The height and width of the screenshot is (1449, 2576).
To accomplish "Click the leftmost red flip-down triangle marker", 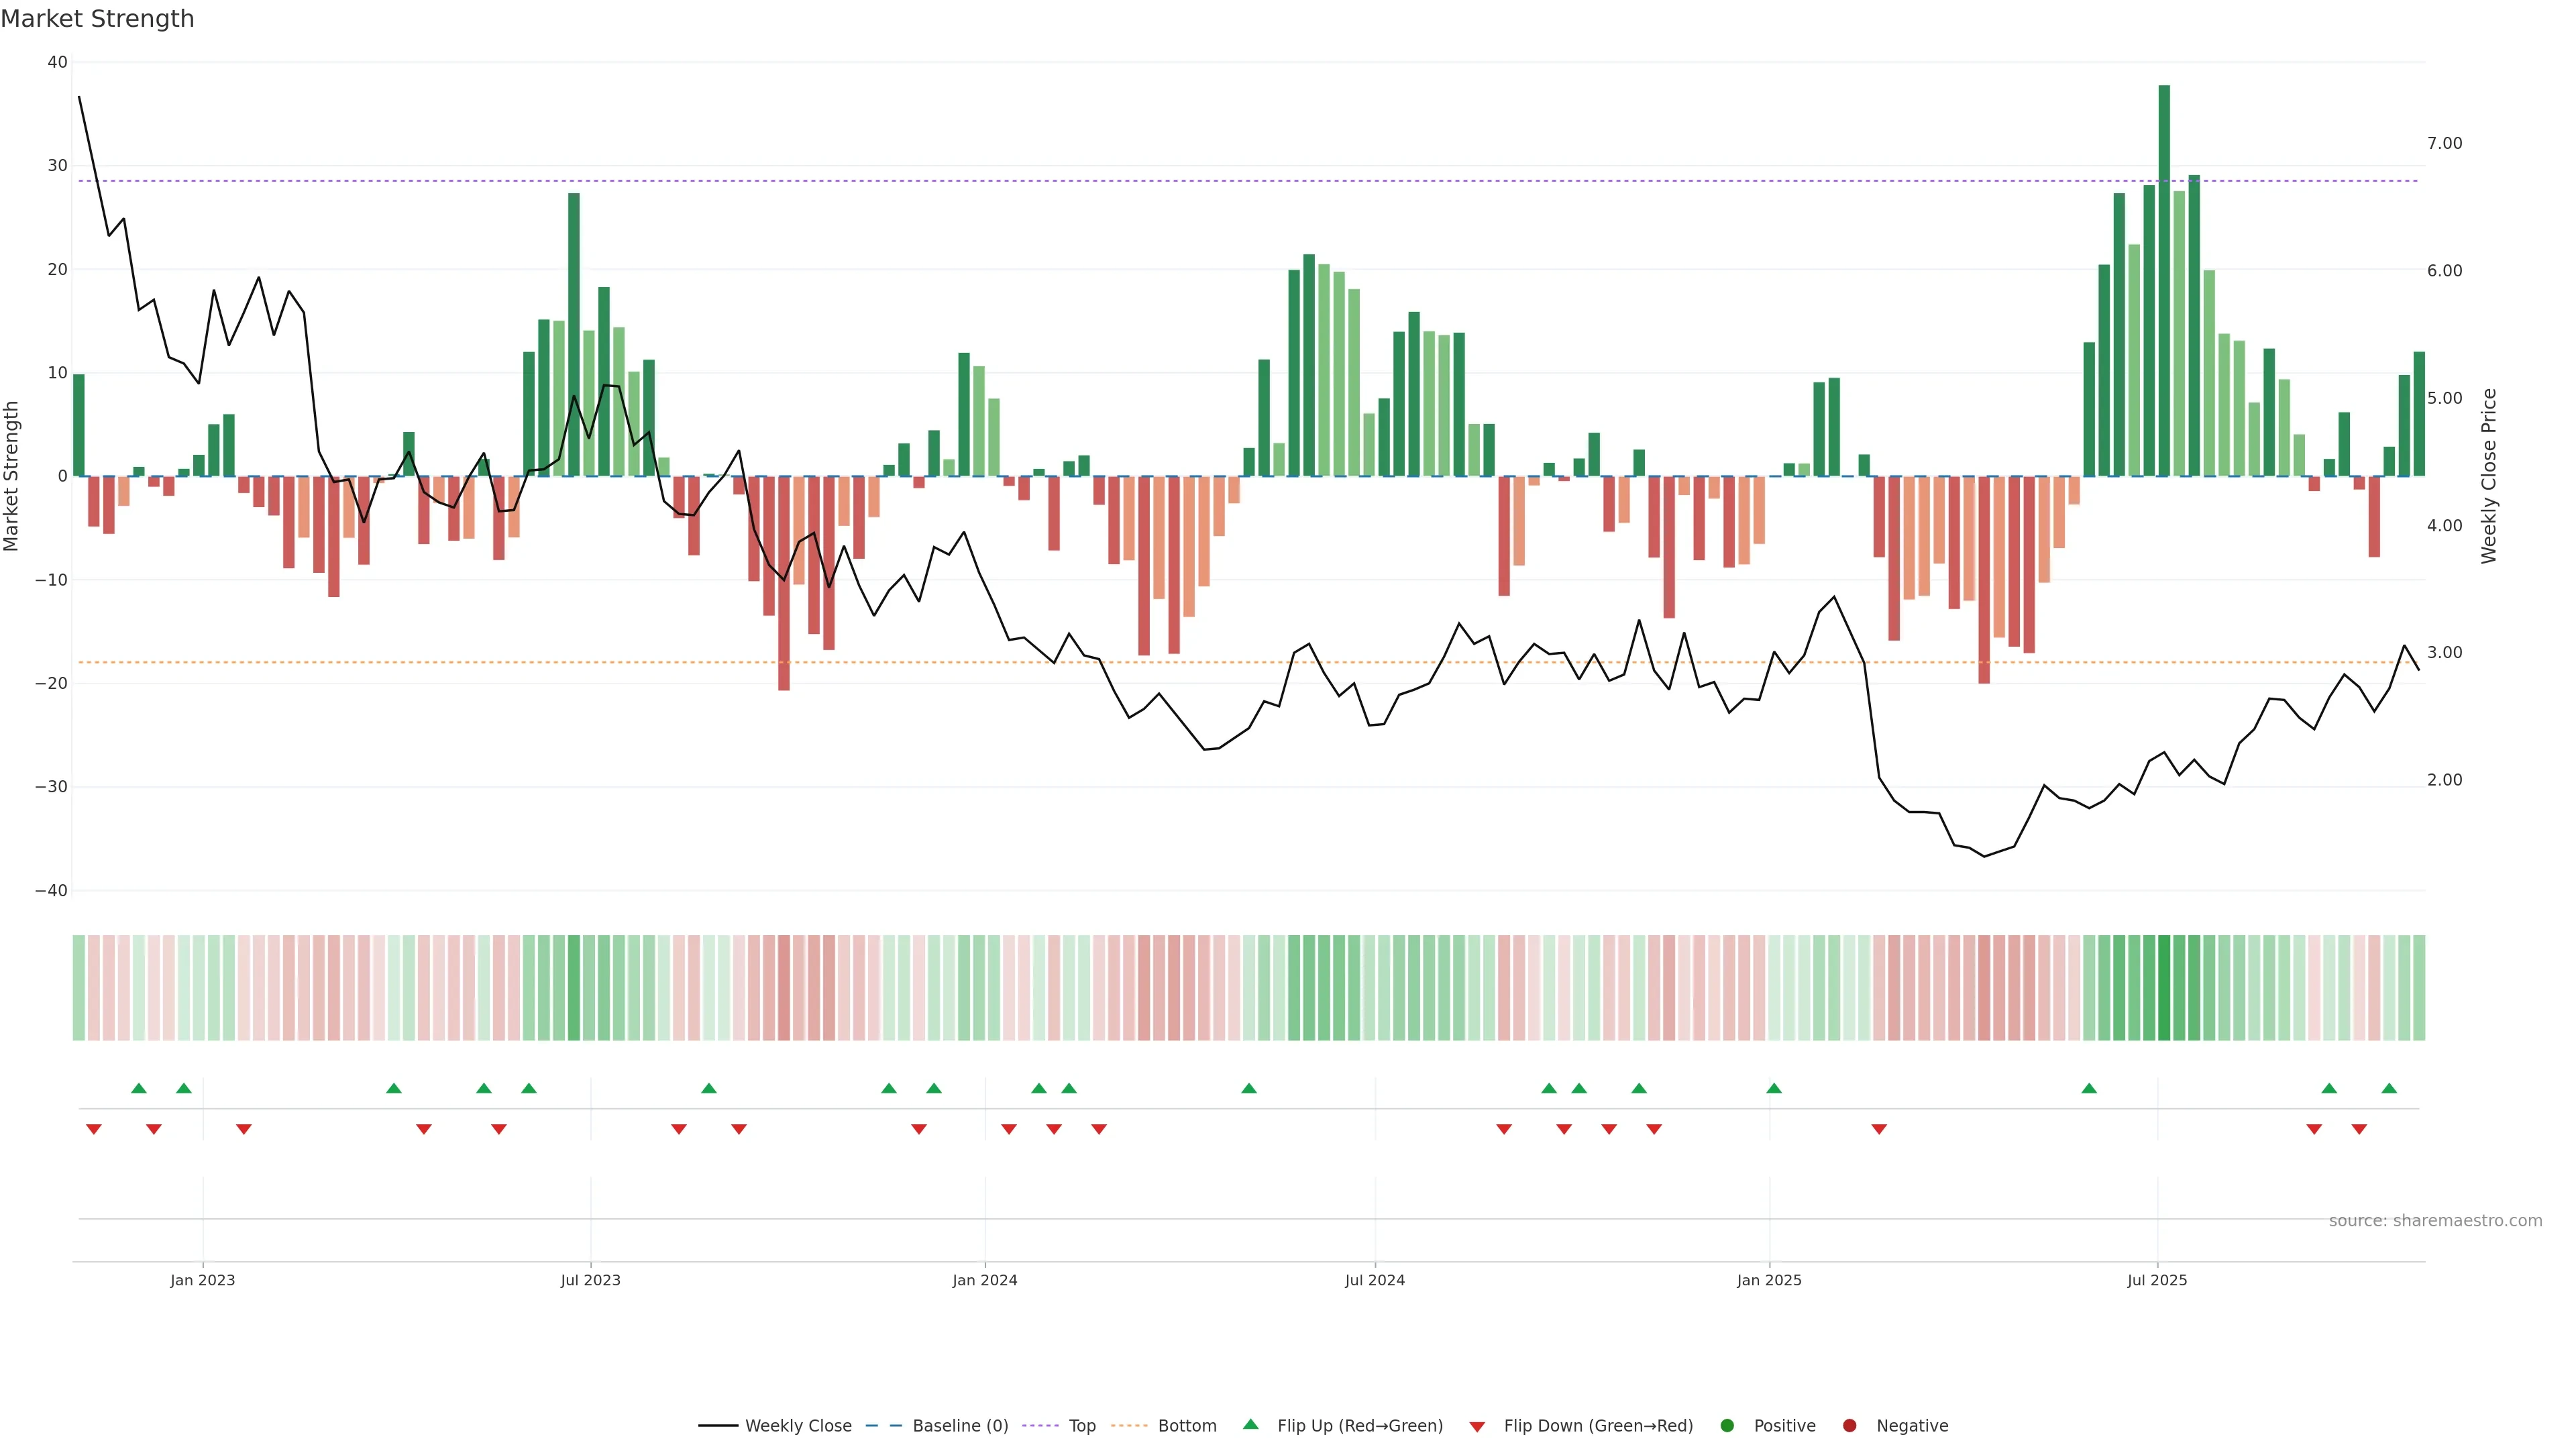I will point(94,1129).
